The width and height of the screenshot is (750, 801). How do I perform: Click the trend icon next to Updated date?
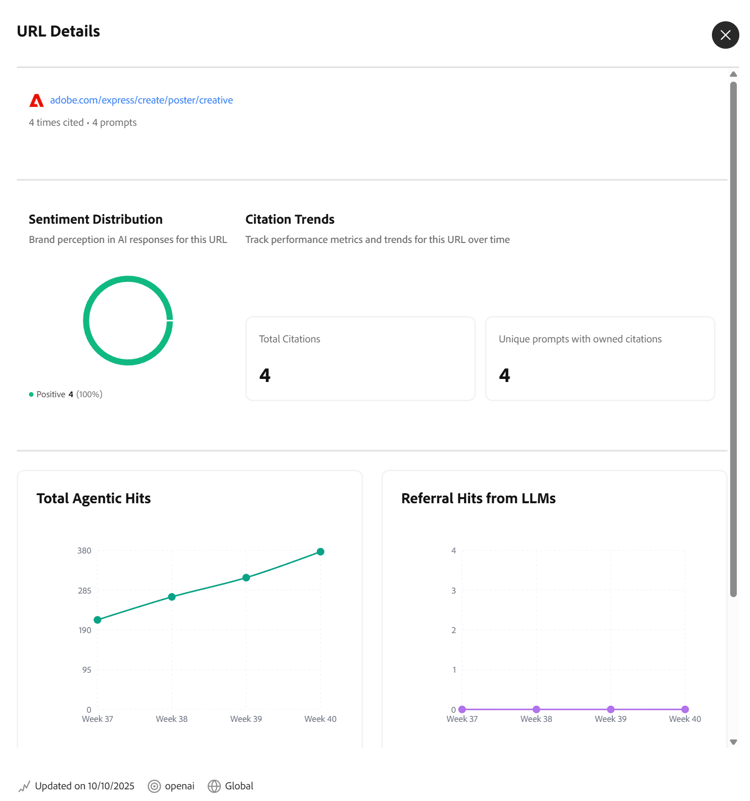coord(24,786)
